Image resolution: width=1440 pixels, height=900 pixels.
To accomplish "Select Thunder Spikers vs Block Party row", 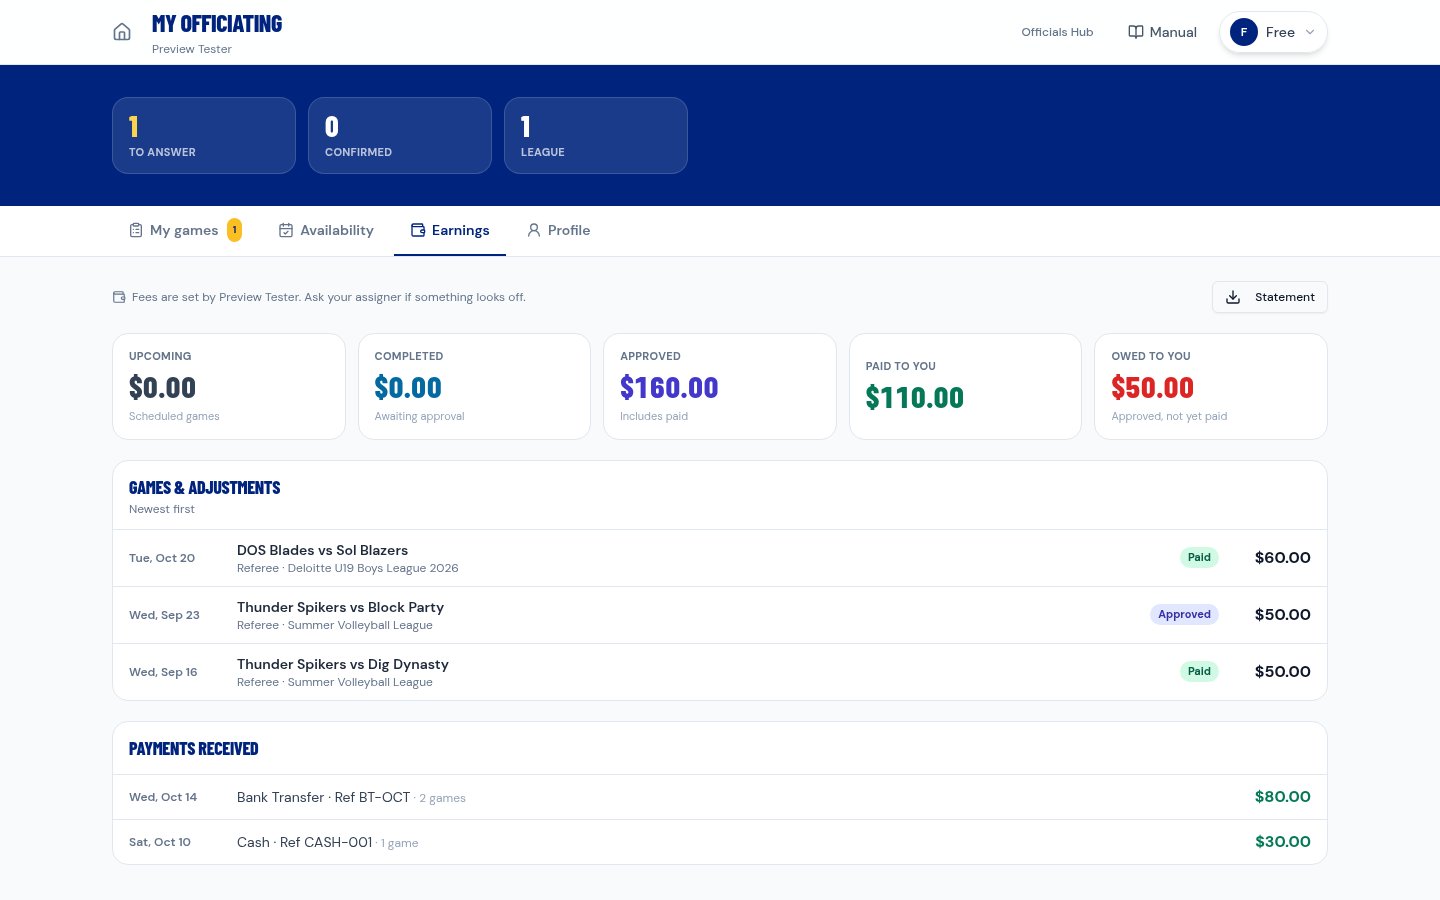I will [x=720, y=615].
